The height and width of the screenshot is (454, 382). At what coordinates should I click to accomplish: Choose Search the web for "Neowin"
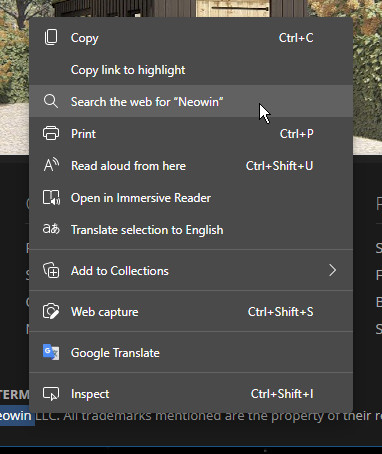point(191,101)
